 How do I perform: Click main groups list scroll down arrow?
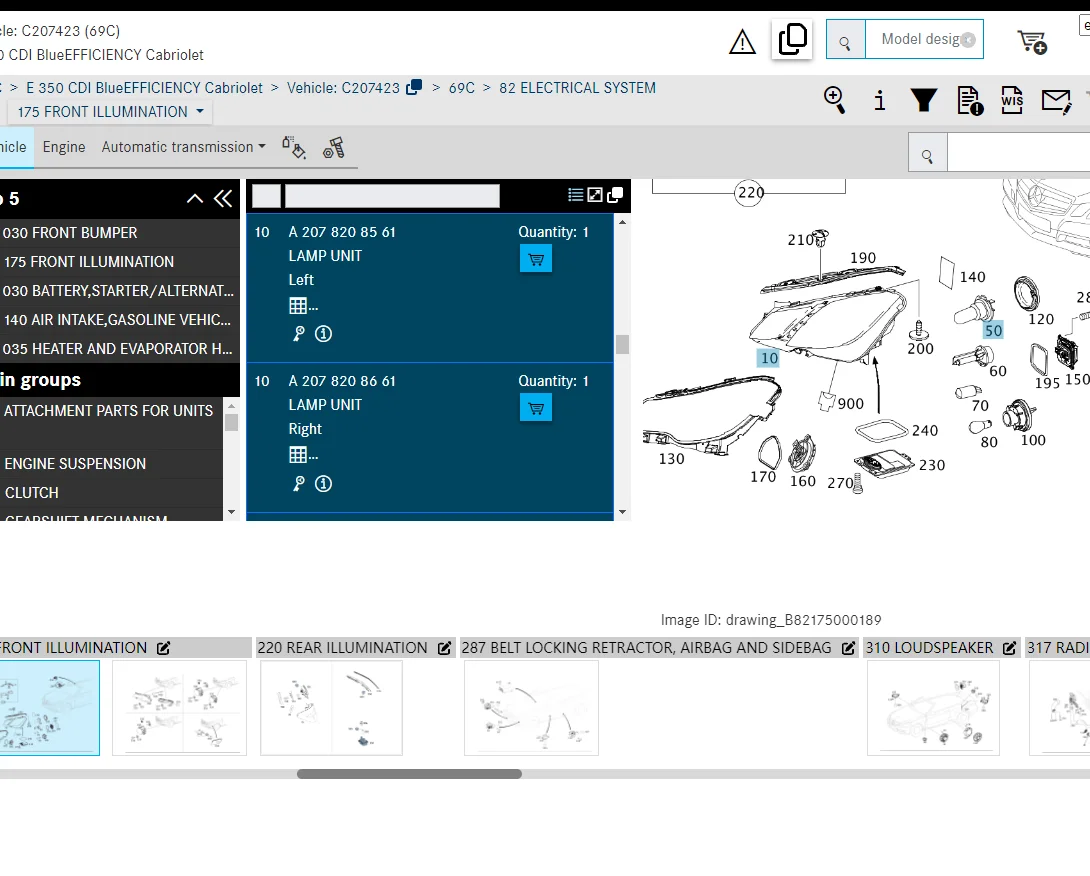click(x=231, y=512)
